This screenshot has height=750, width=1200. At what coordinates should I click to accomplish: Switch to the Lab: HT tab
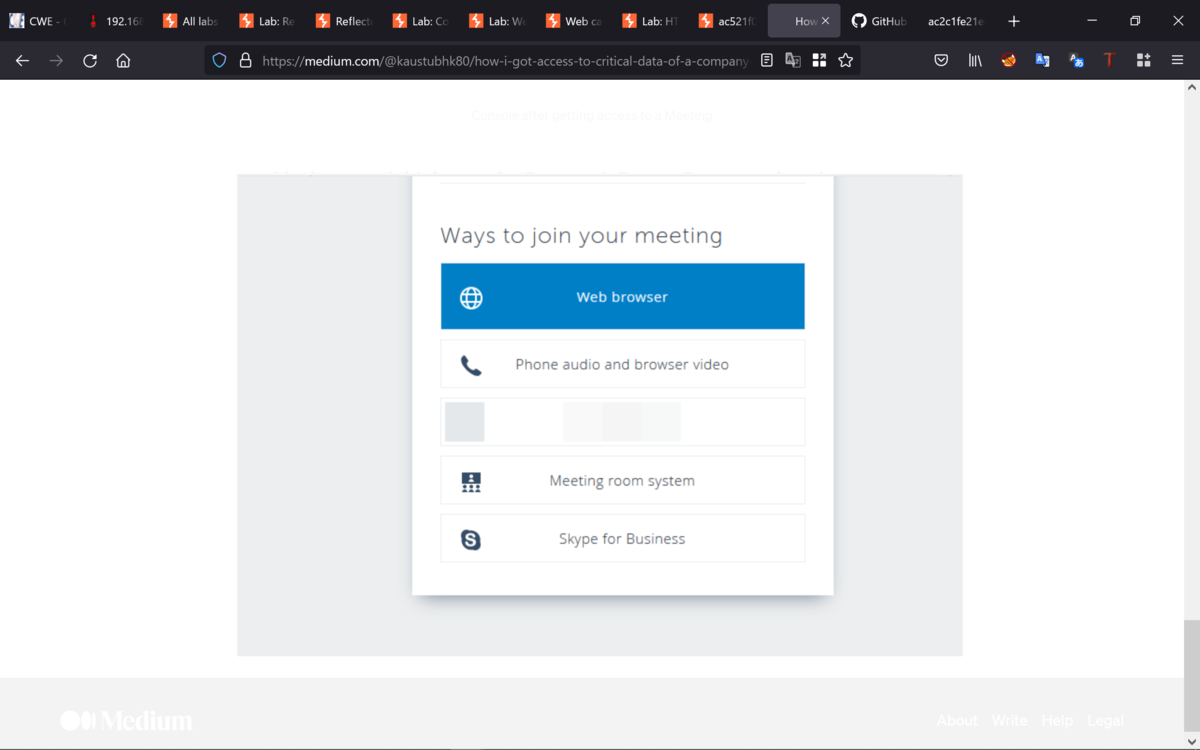point(651,21)
